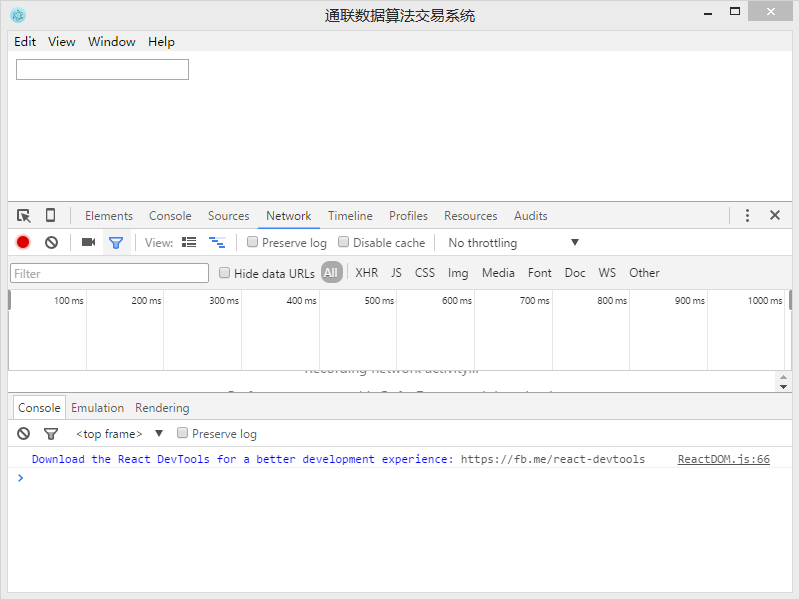The width and height of the screenshot is (800, 600).
Task: Activate the inspect element picker icon
Action: (x=23, y=216)
